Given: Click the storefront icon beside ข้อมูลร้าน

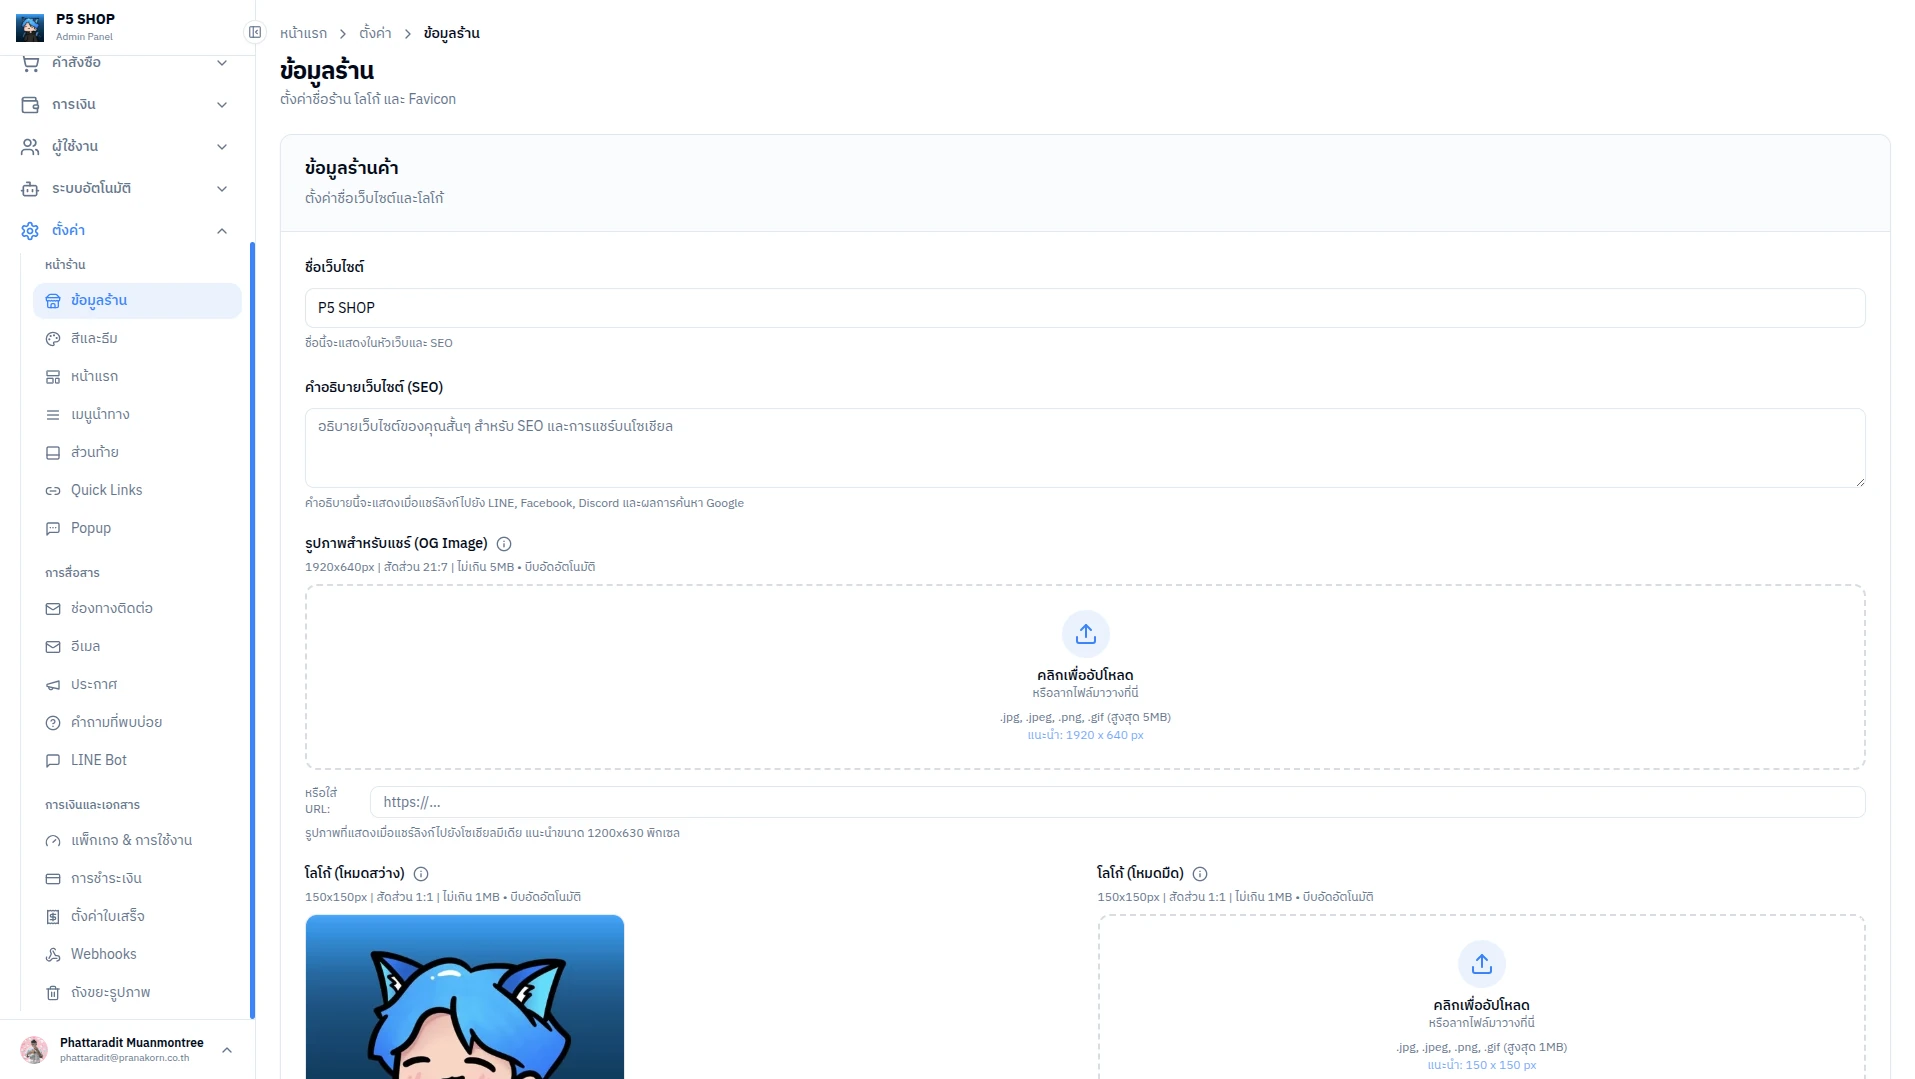Looking at the screenshot, I should point(53,301).
